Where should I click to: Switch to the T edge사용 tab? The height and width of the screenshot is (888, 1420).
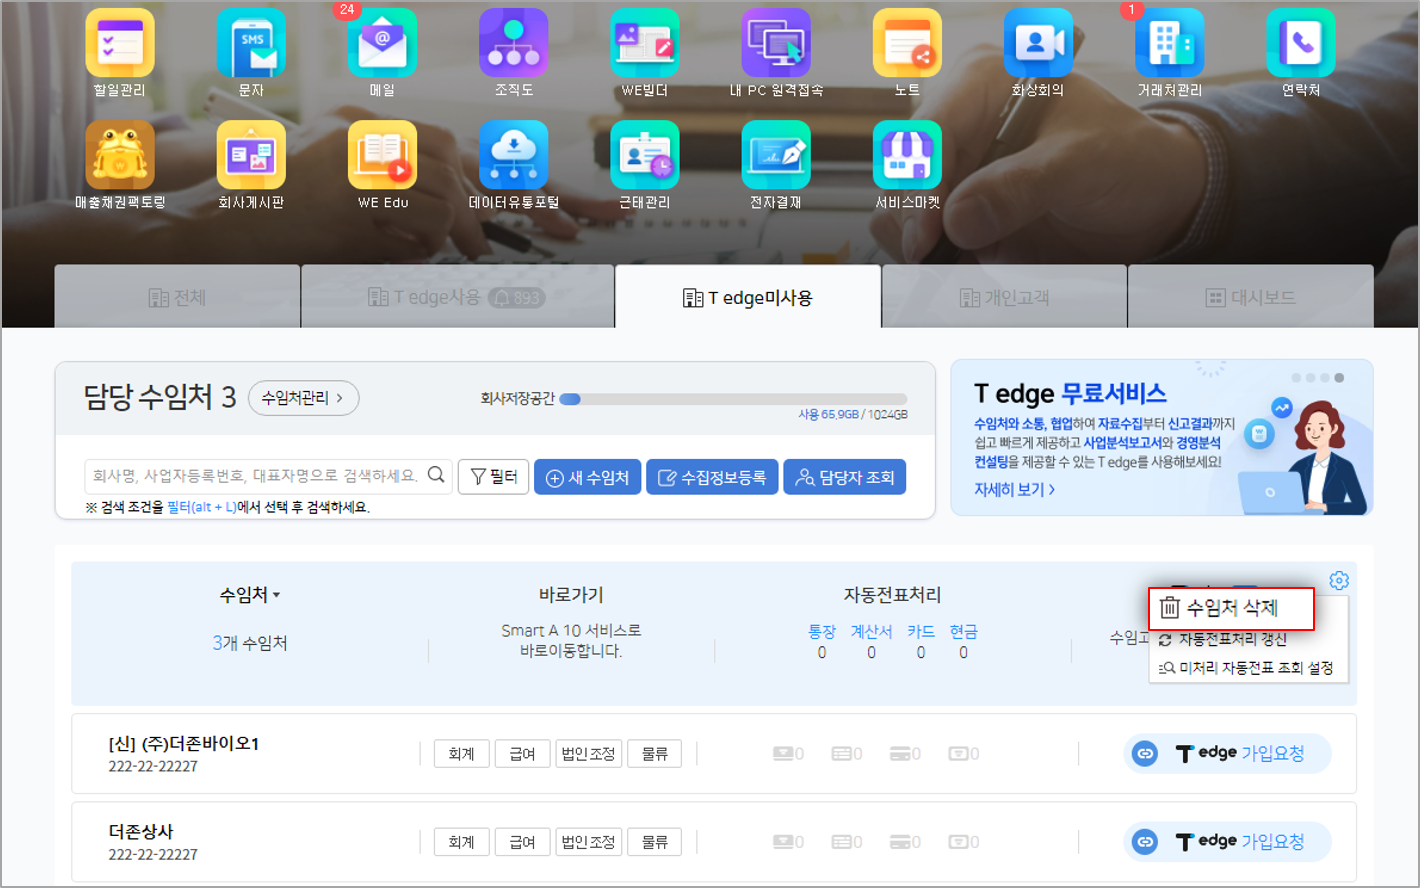tap(457, 297)
